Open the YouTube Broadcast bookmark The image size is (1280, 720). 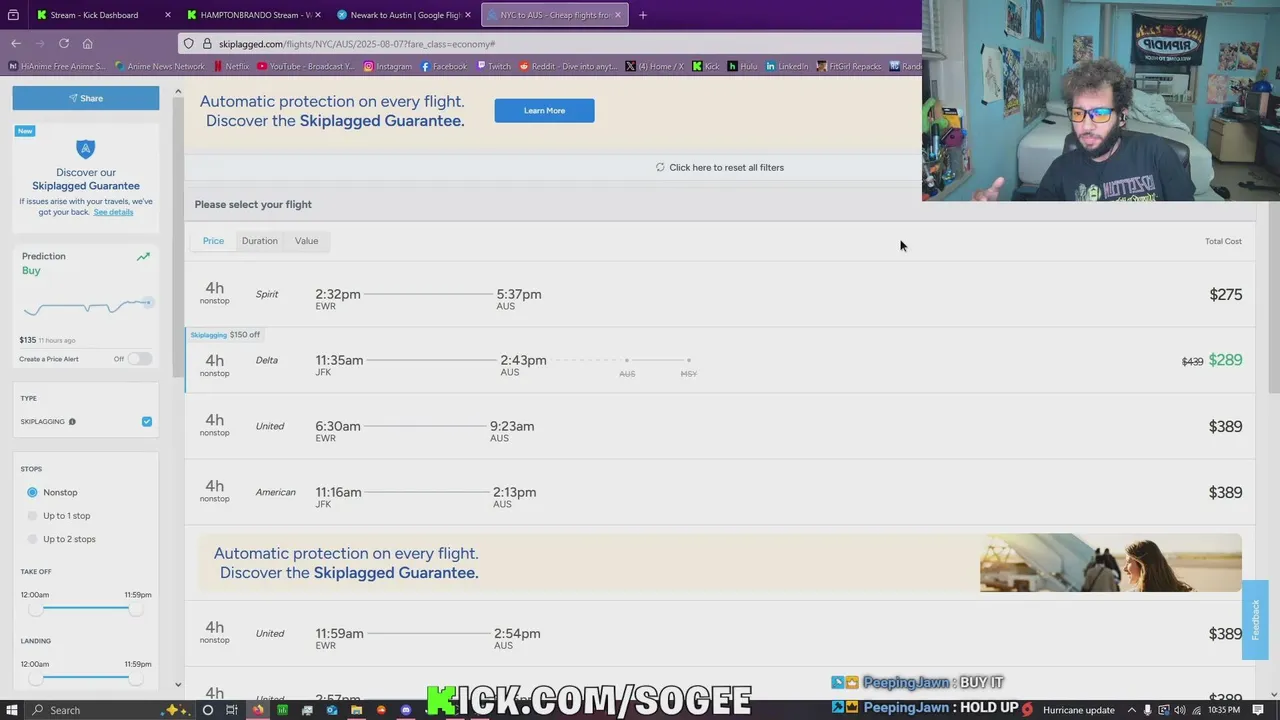[x=305, y=66]
